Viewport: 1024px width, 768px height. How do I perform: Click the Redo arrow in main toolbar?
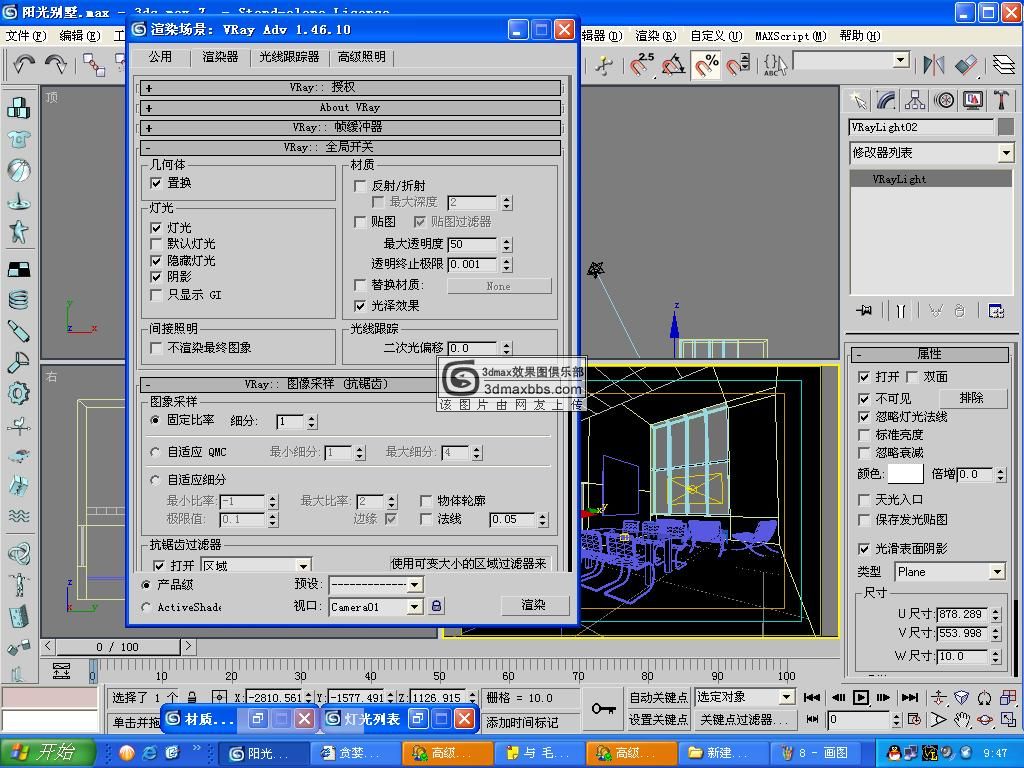[56, 63]
